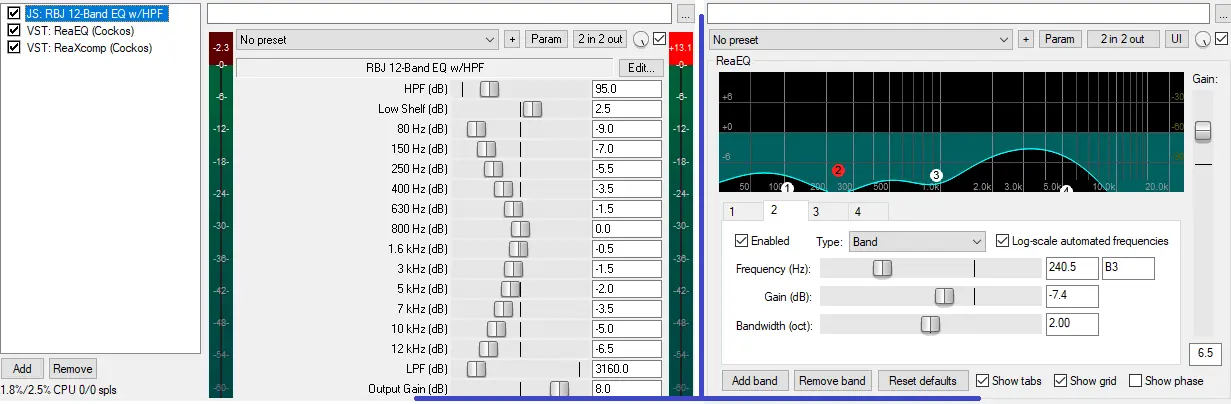Click the ellipsis button above RBJ EQ panel
The width and height of the screenshot is (1231, 404).
point(685,14)
